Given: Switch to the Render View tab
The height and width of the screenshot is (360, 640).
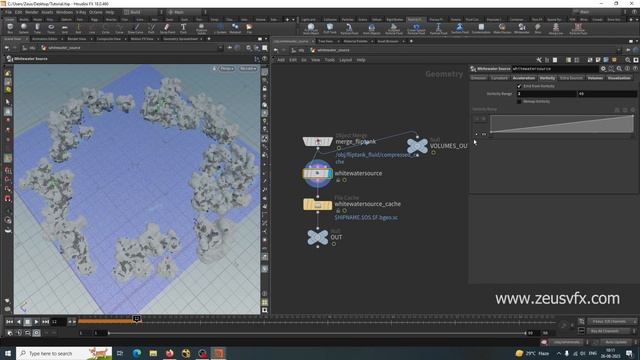Looking at the screenshot, I should click(77, 39).
